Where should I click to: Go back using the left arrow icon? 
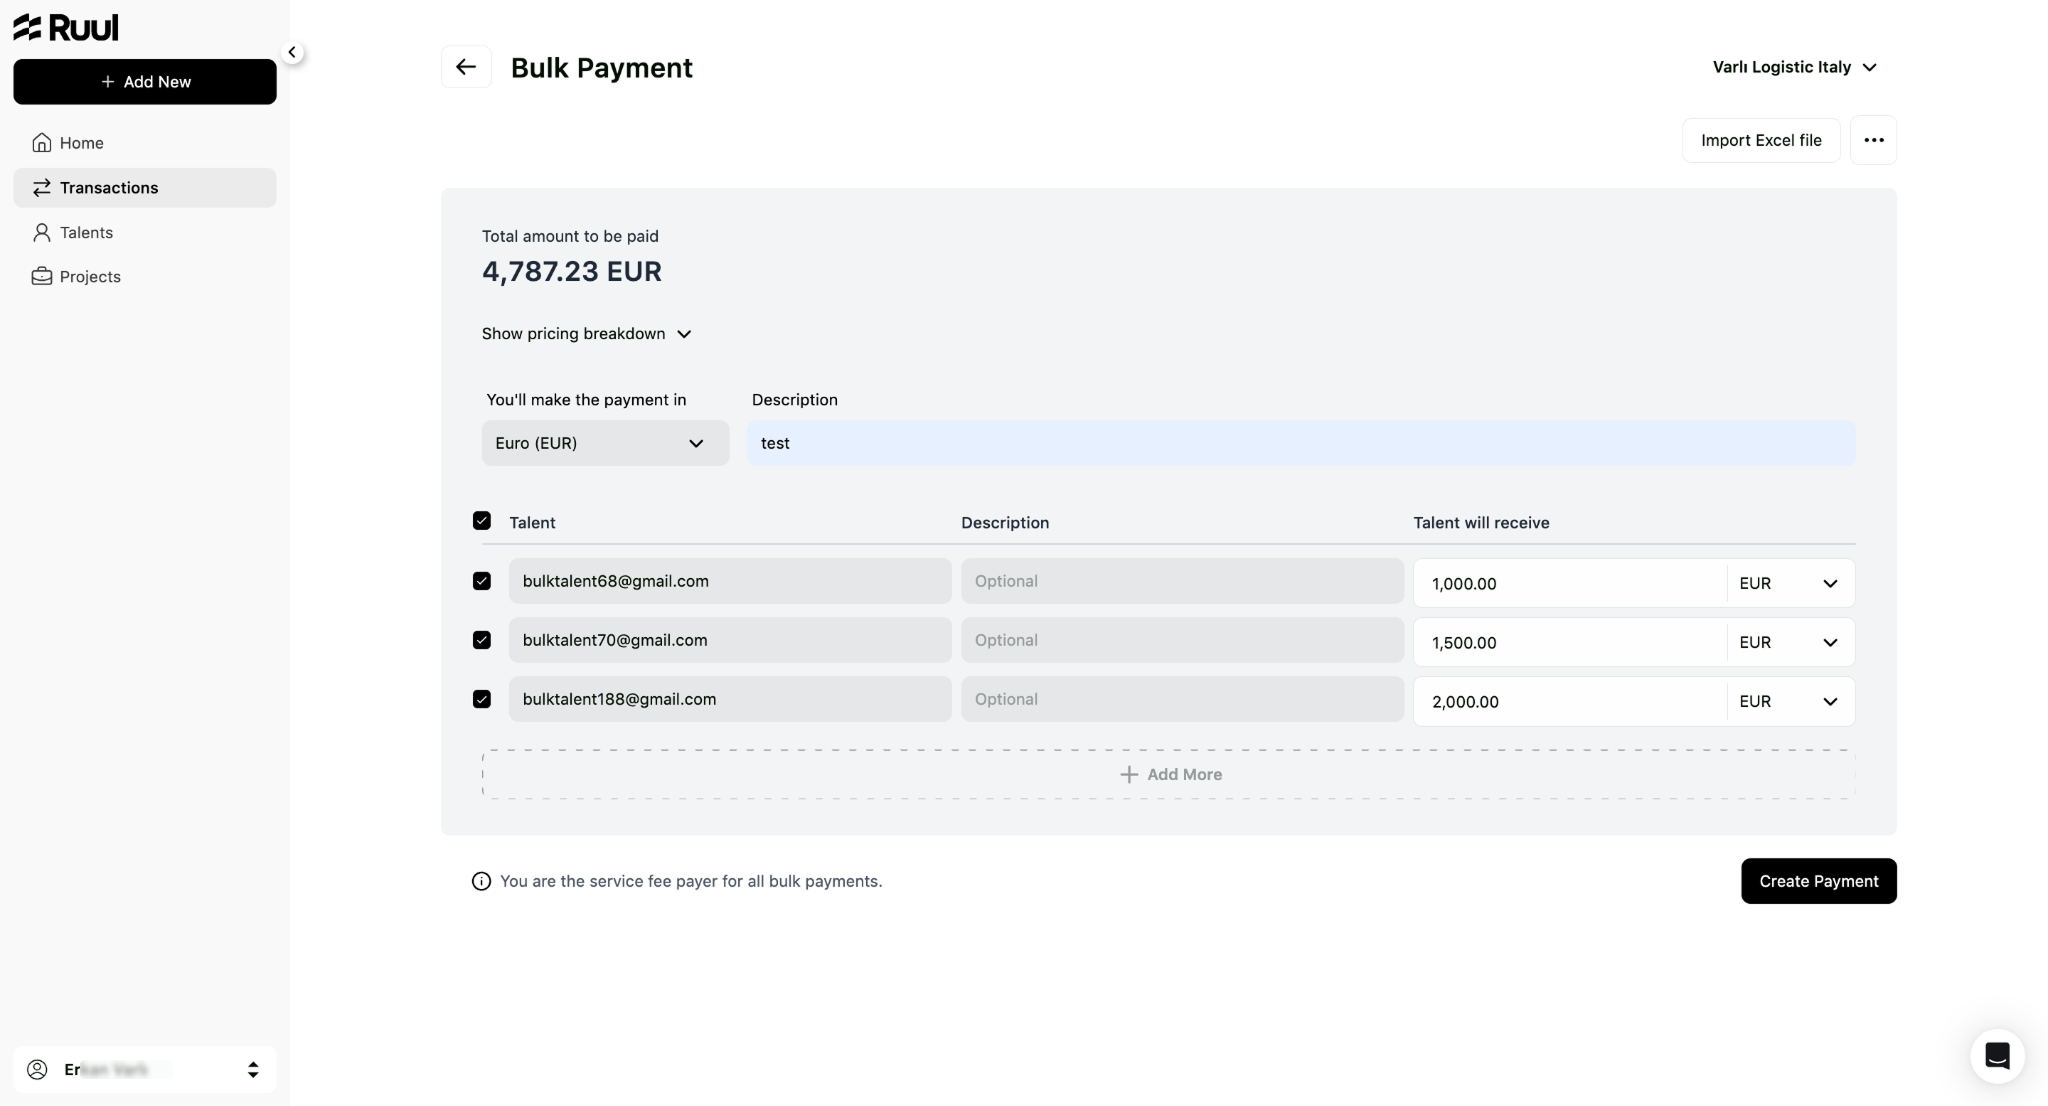(x=466, y=67)
